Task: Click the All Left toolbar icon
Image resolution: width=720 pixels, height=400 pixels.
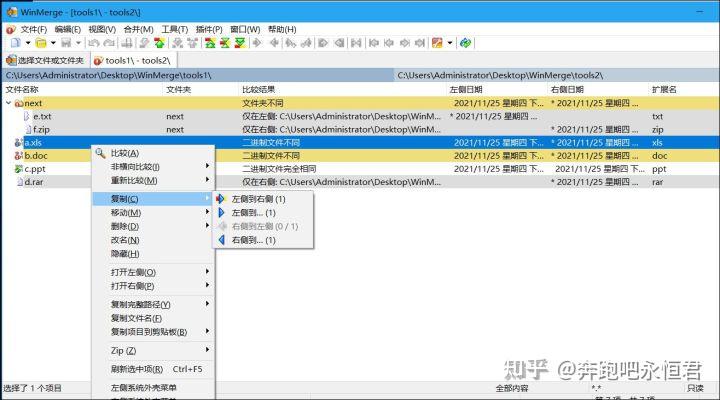Action: point(339,43)
